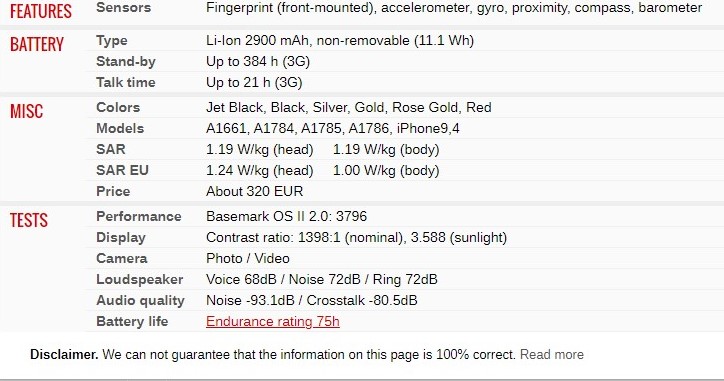This screenshot has height=381, width=724.
Task: Click the Performance test label
Action: pyautogui.click(x=139, y=217)
